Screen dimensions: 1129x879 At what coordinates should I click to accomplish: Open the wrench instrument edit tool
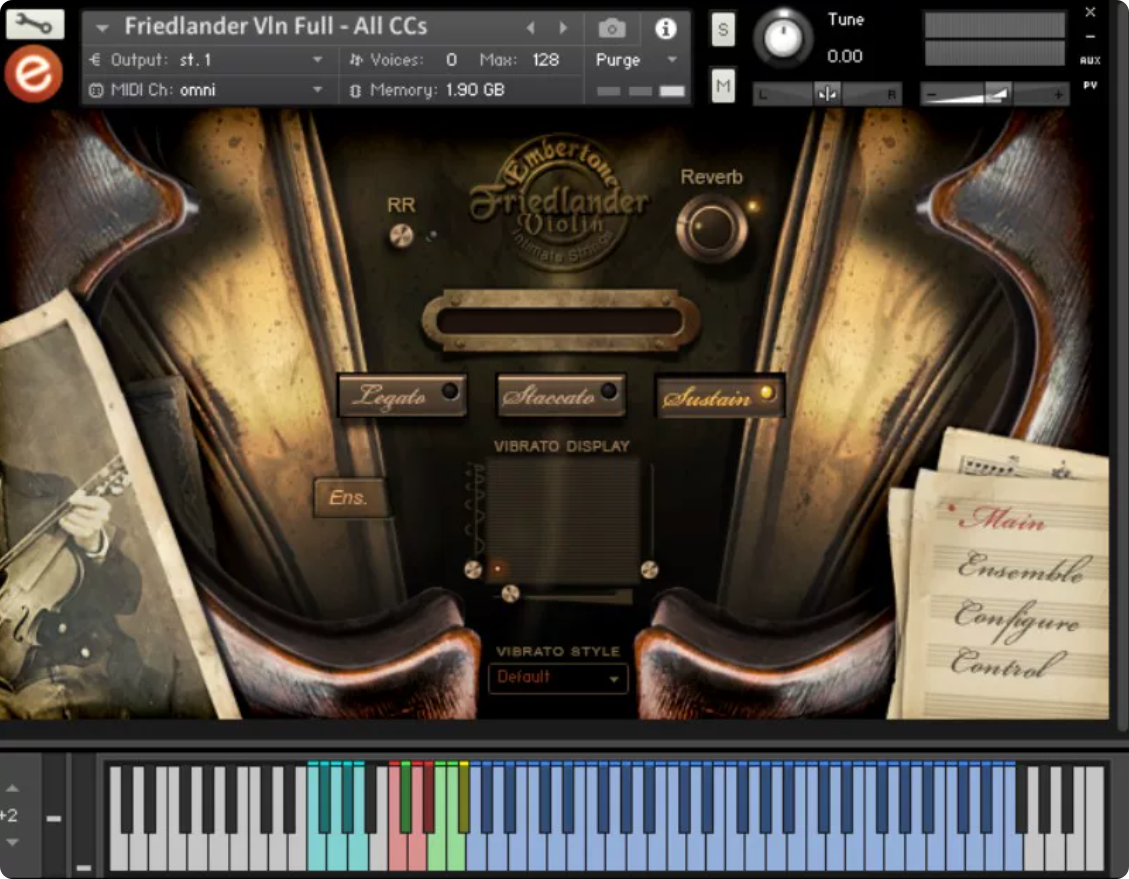[35, 24]
